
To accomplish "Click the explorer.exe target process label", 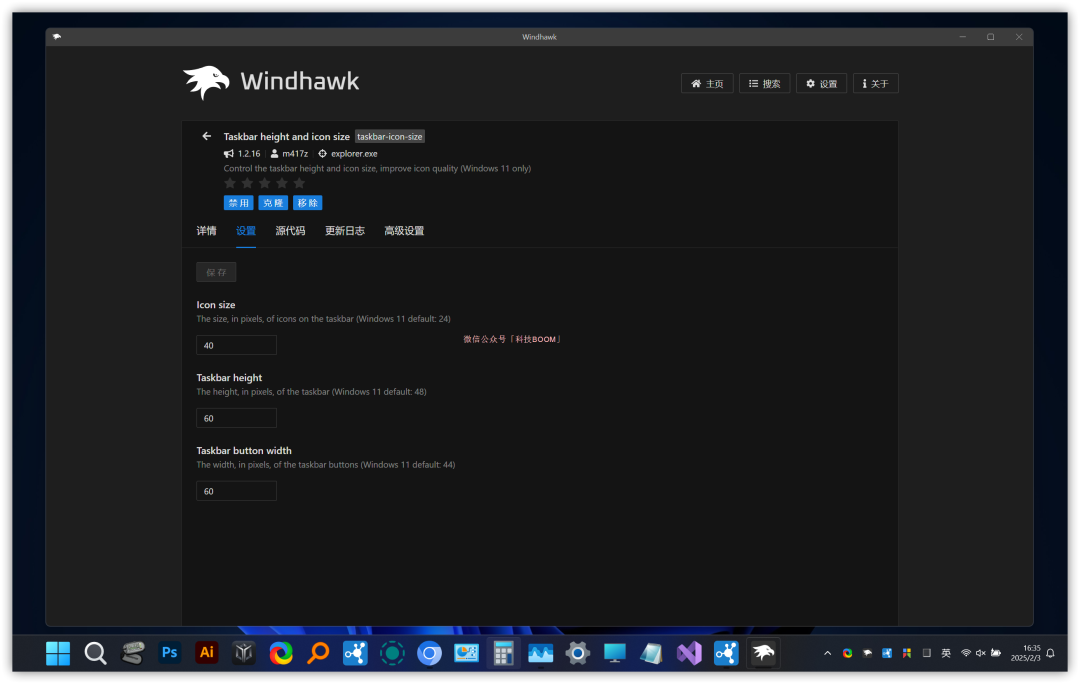I will click(354, 154).
